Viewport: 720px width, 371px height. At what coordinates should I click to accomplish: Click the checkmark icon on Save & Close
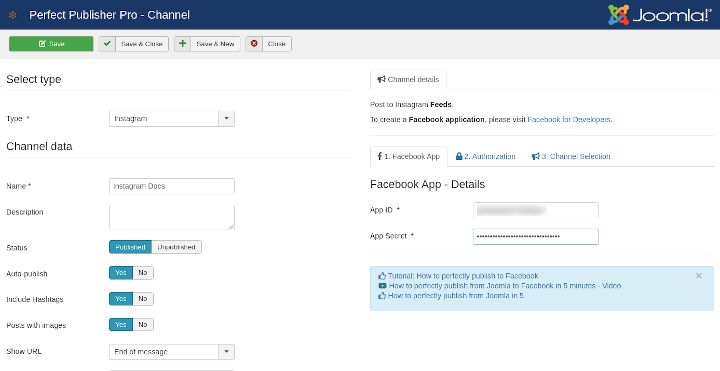click(107, 44)
